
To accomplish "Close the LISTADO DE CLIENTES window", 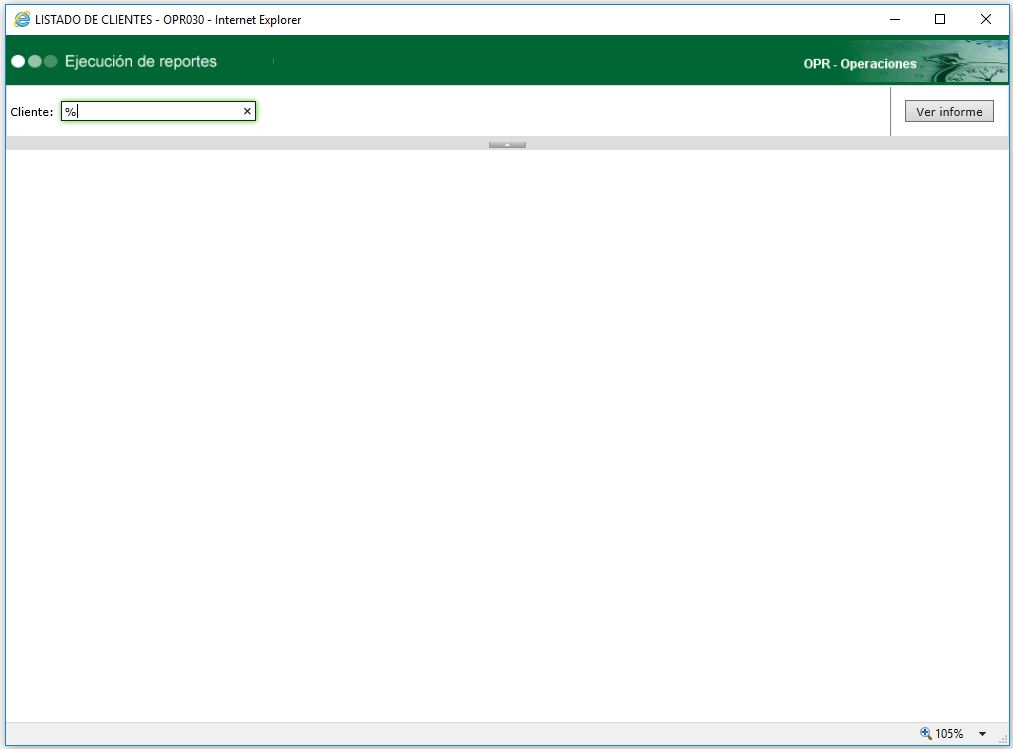I will [x=985, y=19].
